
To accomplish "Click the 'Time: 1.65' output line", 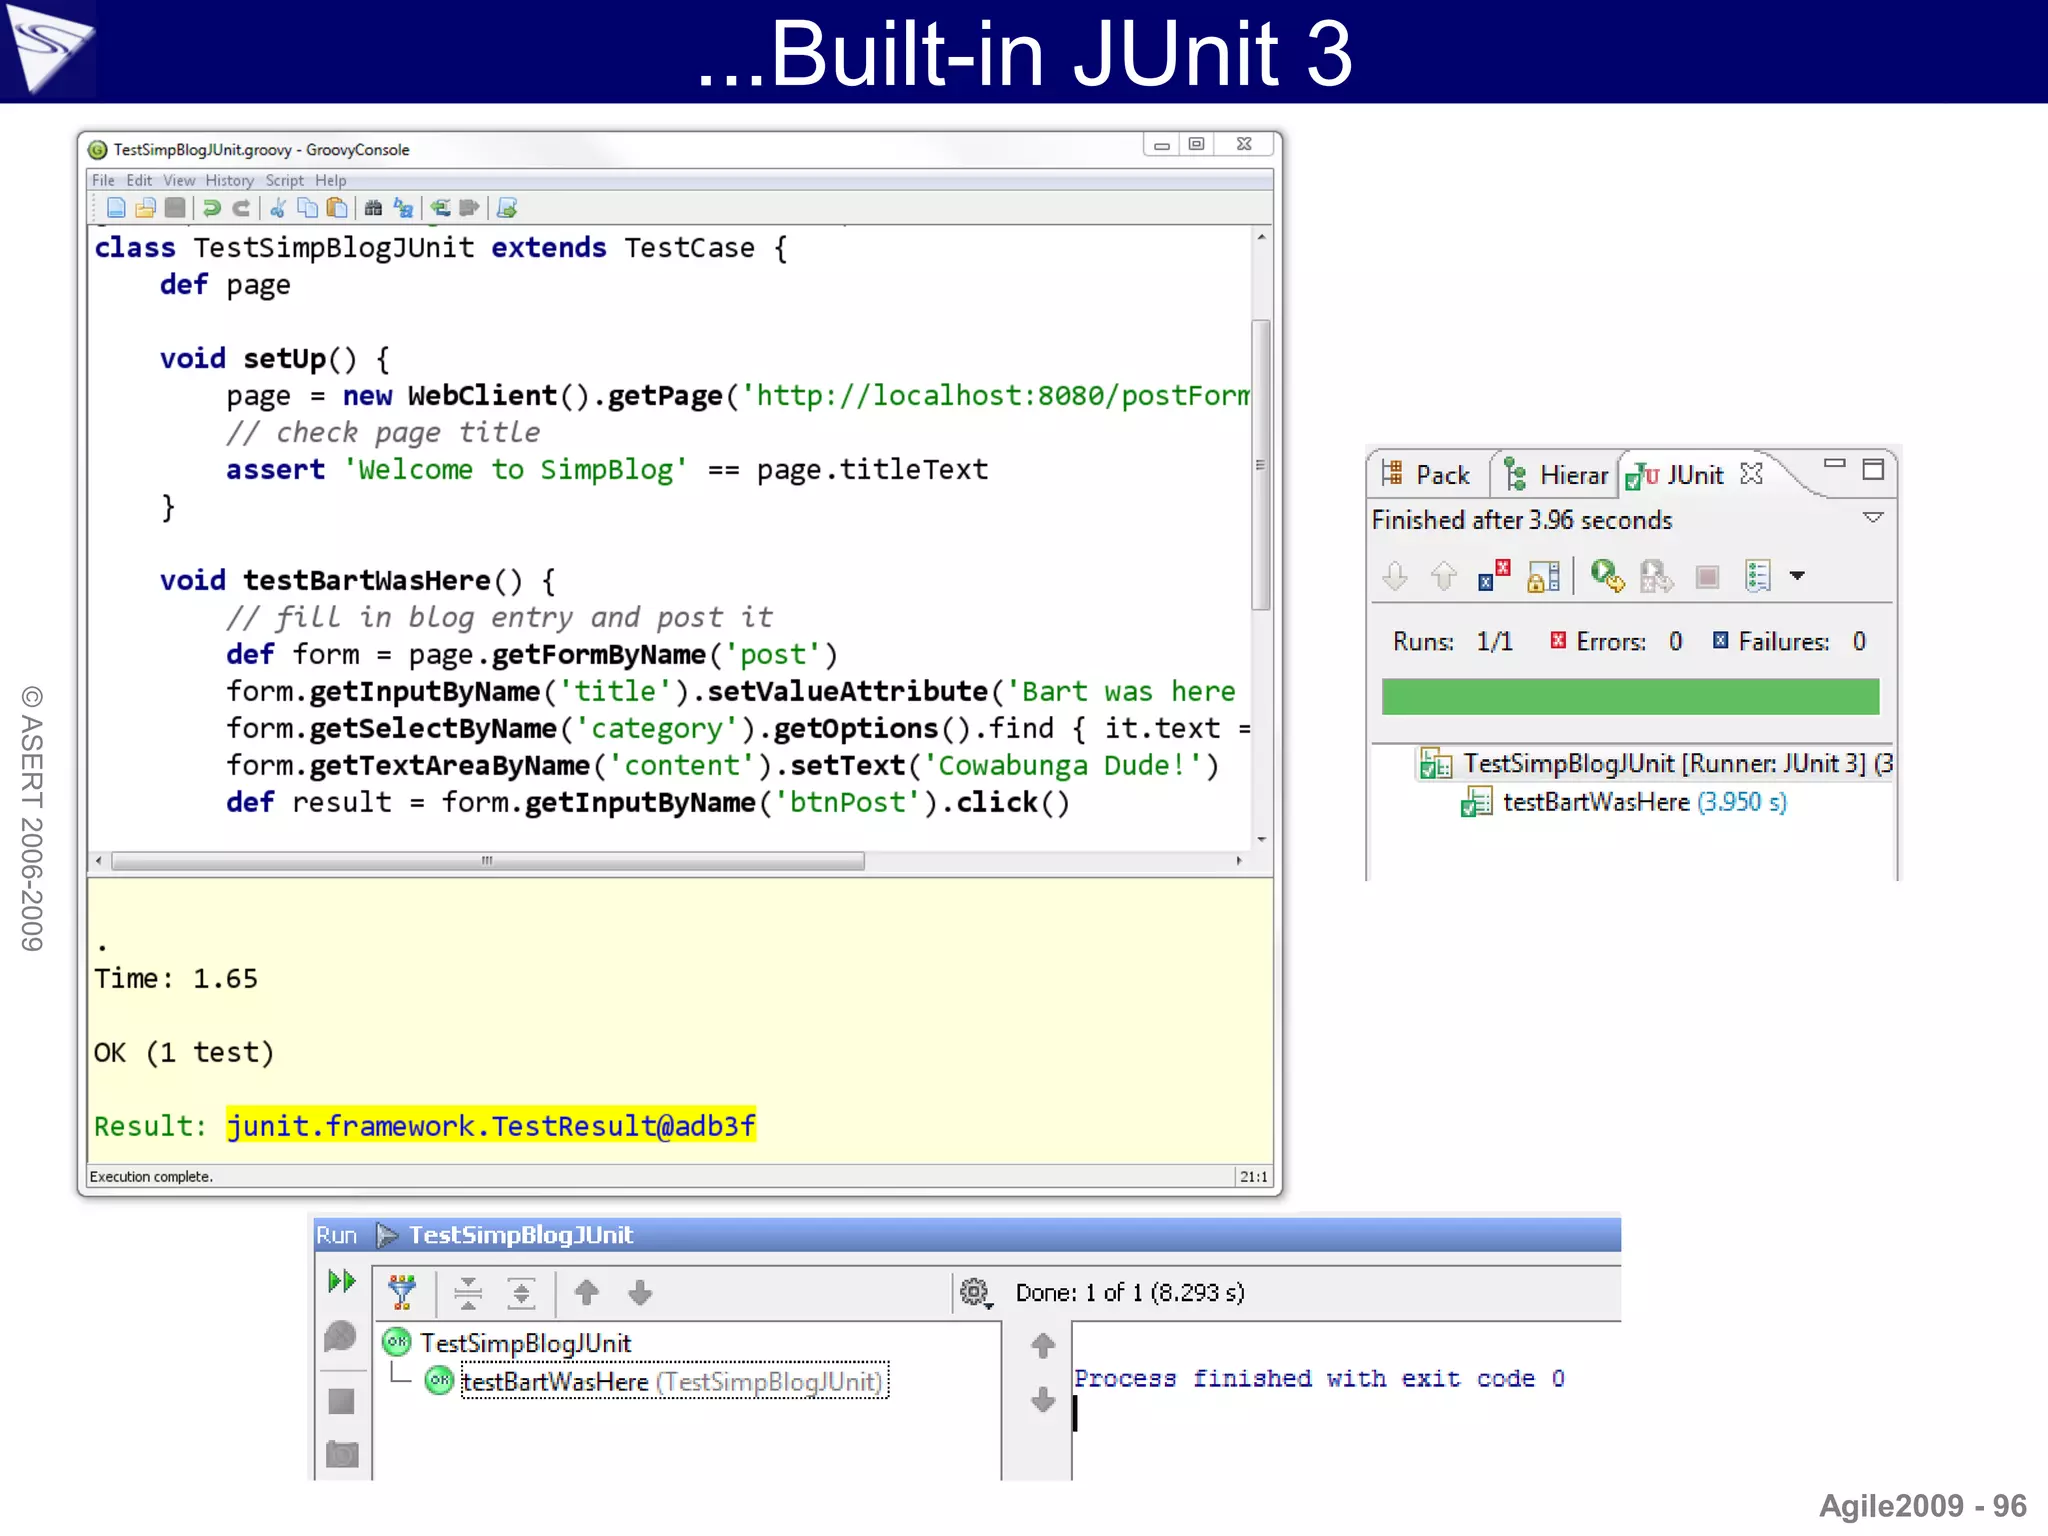I will 176,978.
